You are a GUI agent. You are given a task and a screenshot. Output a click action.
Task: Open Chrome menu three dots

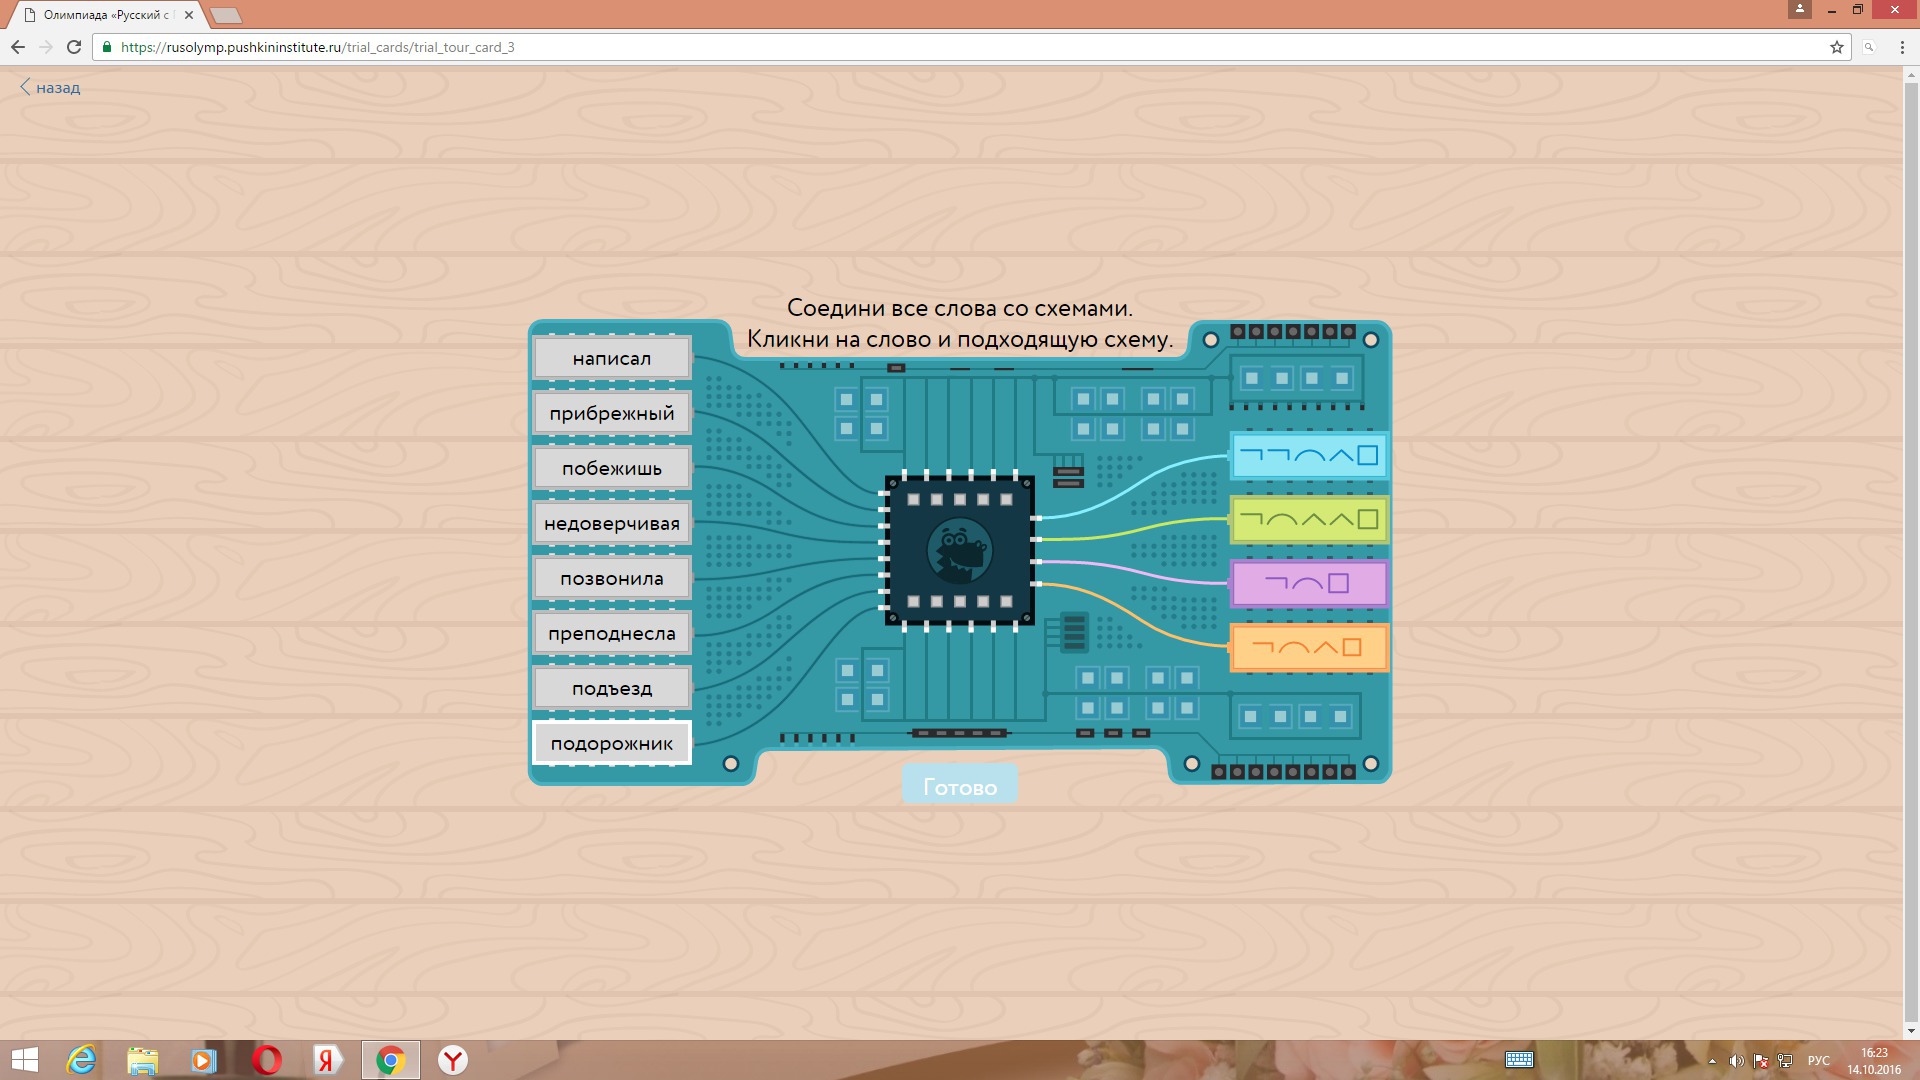(x=1902, y=47)
